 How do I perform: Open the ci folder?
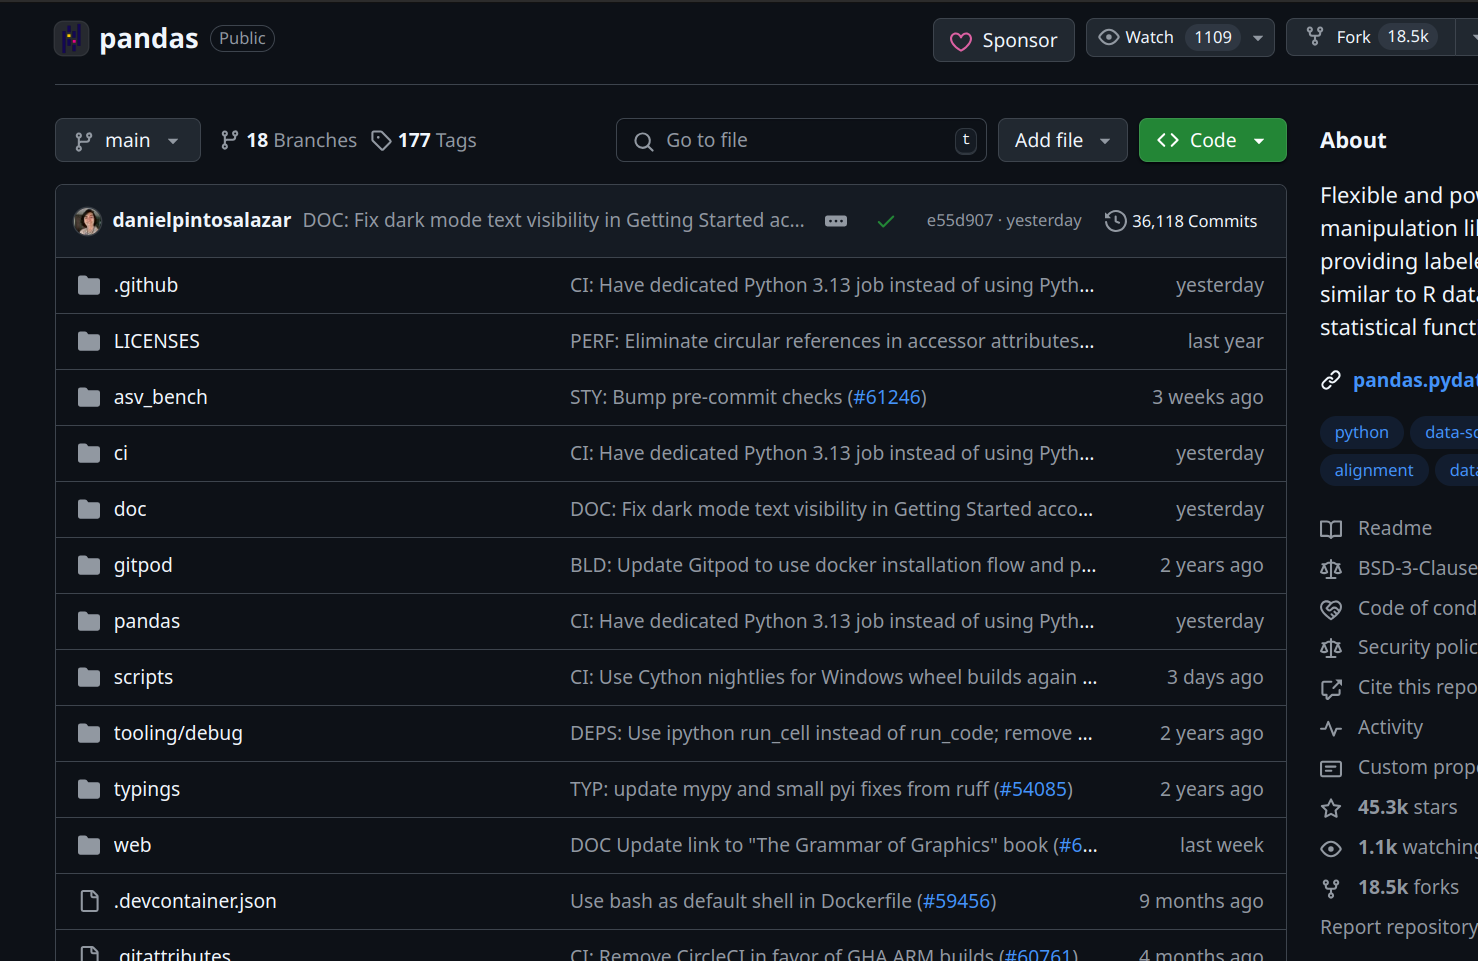pyautogui.click(x=121, y=453)
